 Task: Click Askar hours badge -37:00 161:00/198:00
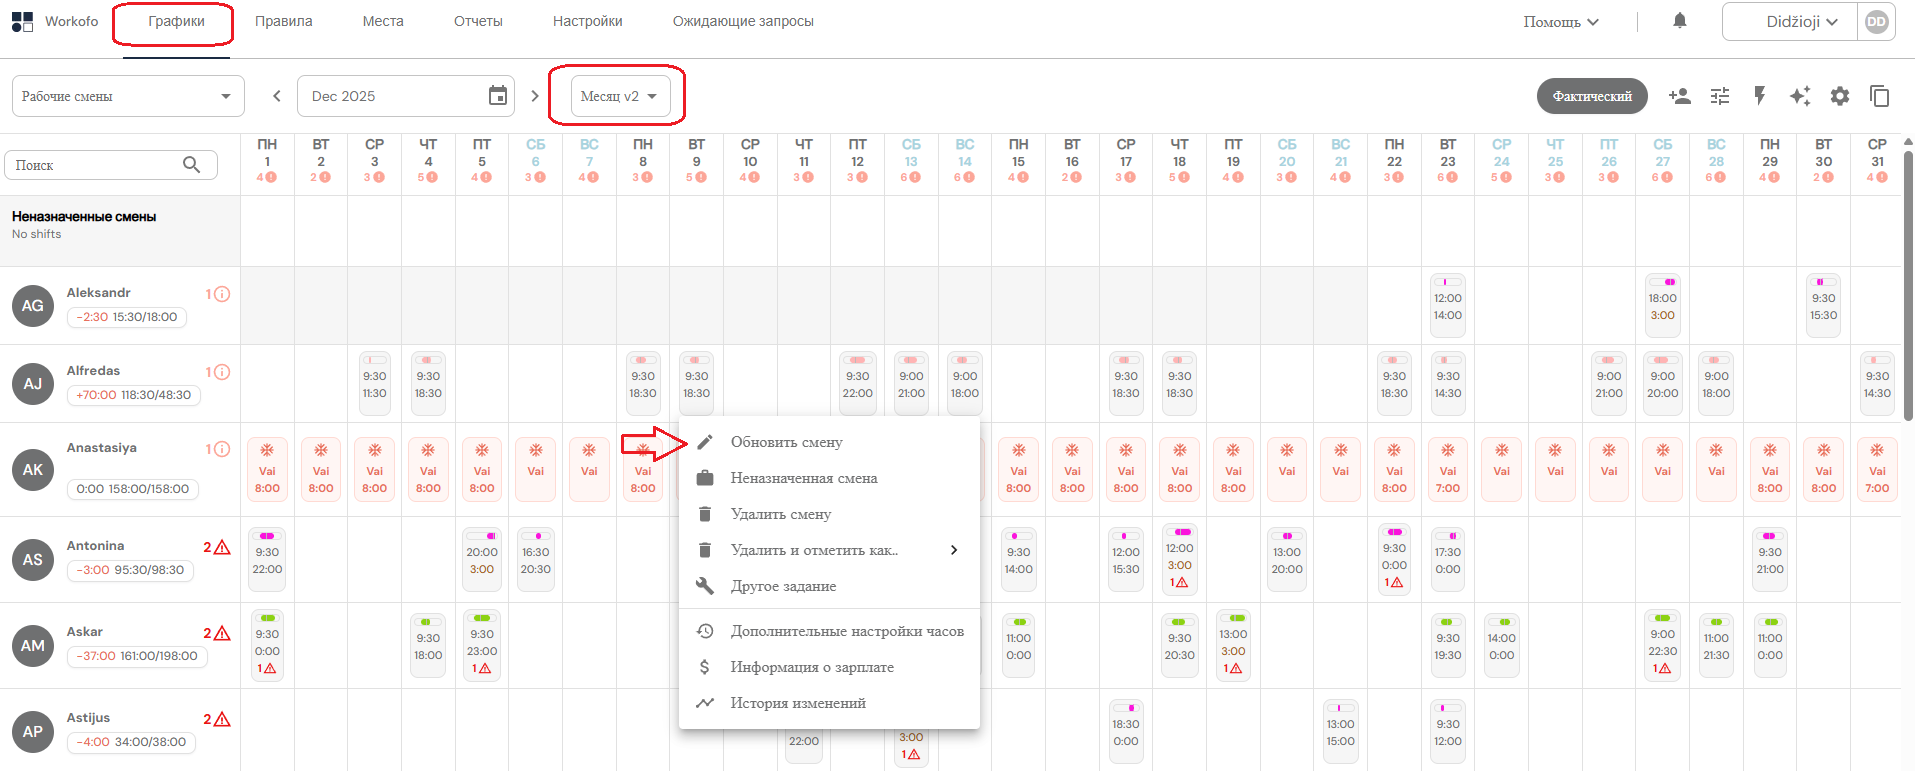137,656
